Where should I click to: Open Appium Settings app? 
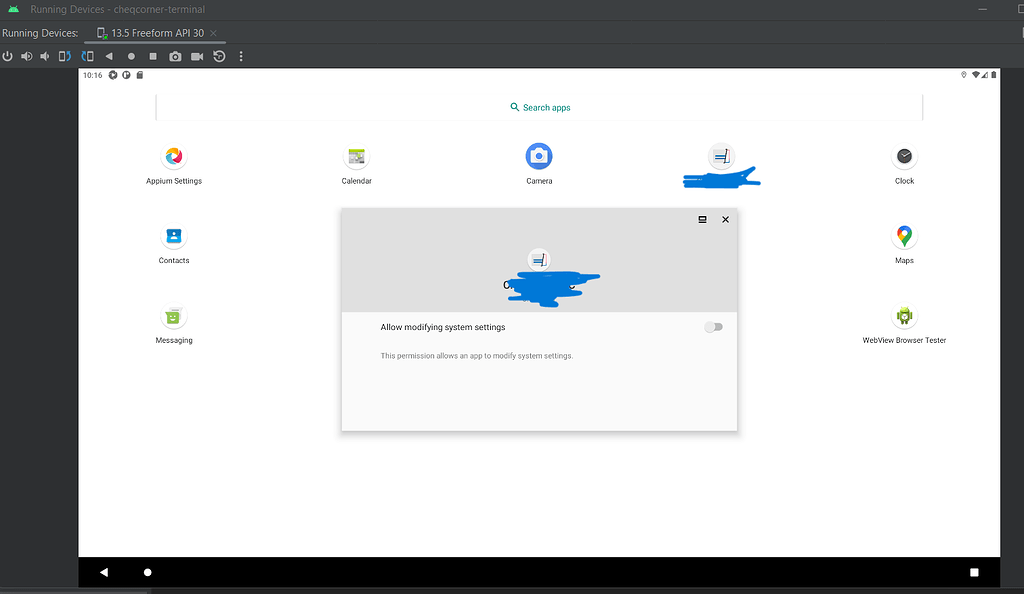(x=174, y=156)
